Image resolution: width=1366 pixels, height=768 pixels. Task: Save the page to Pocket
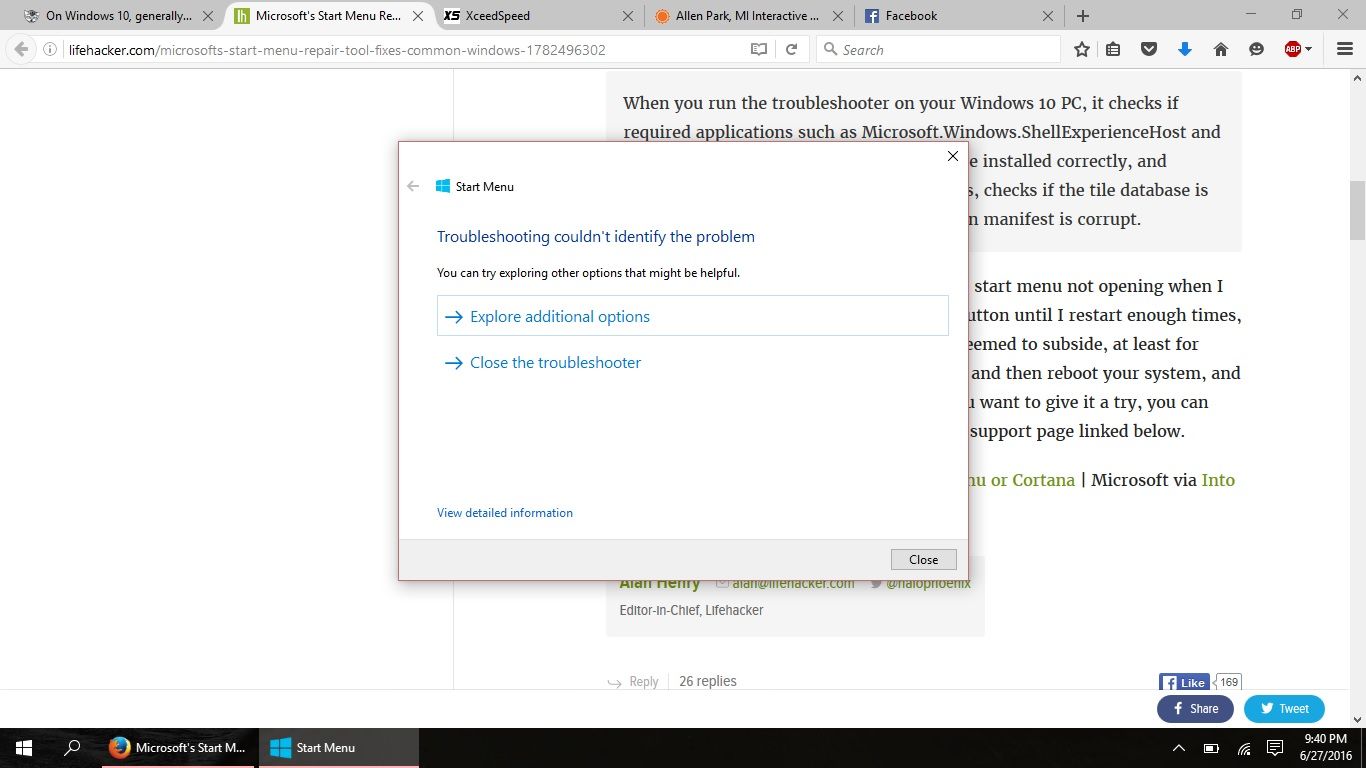[1149, 49]
